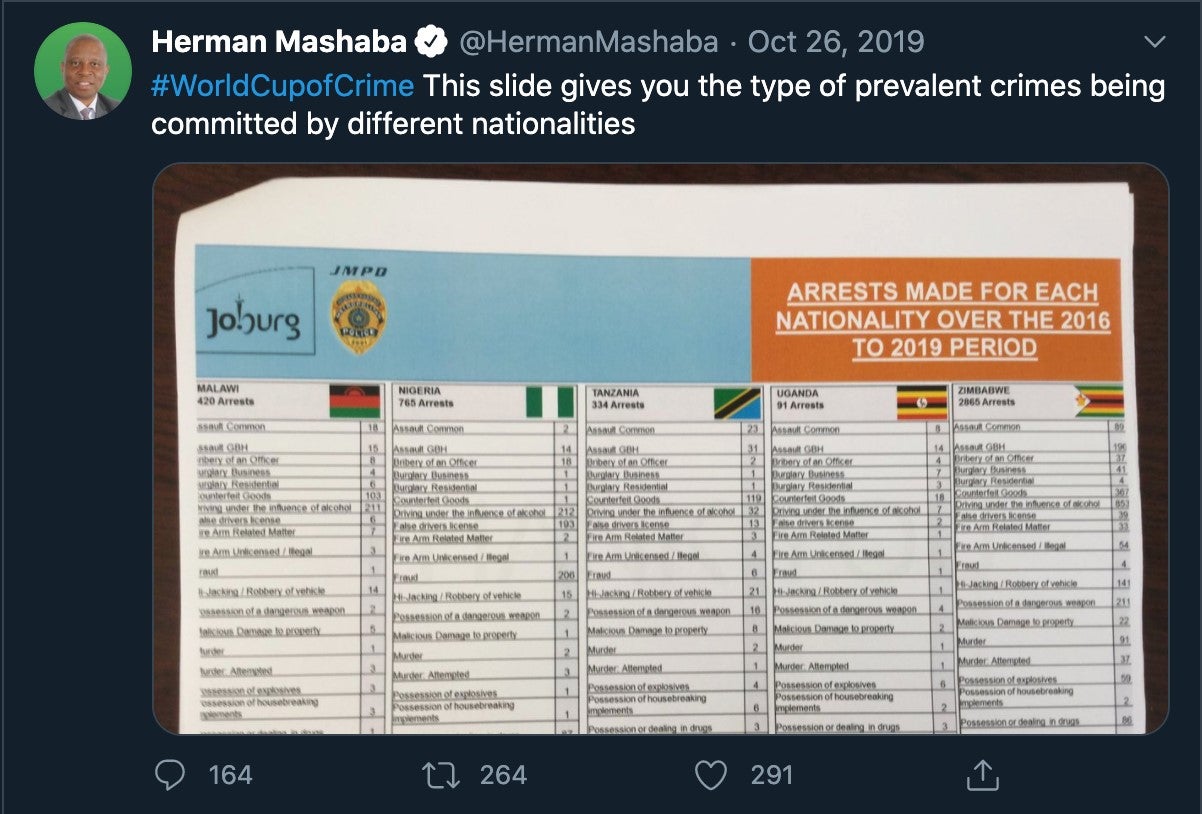Screen dimensions: 1202x814
Task: Click the blue verified badge
Action: (430, 41)
